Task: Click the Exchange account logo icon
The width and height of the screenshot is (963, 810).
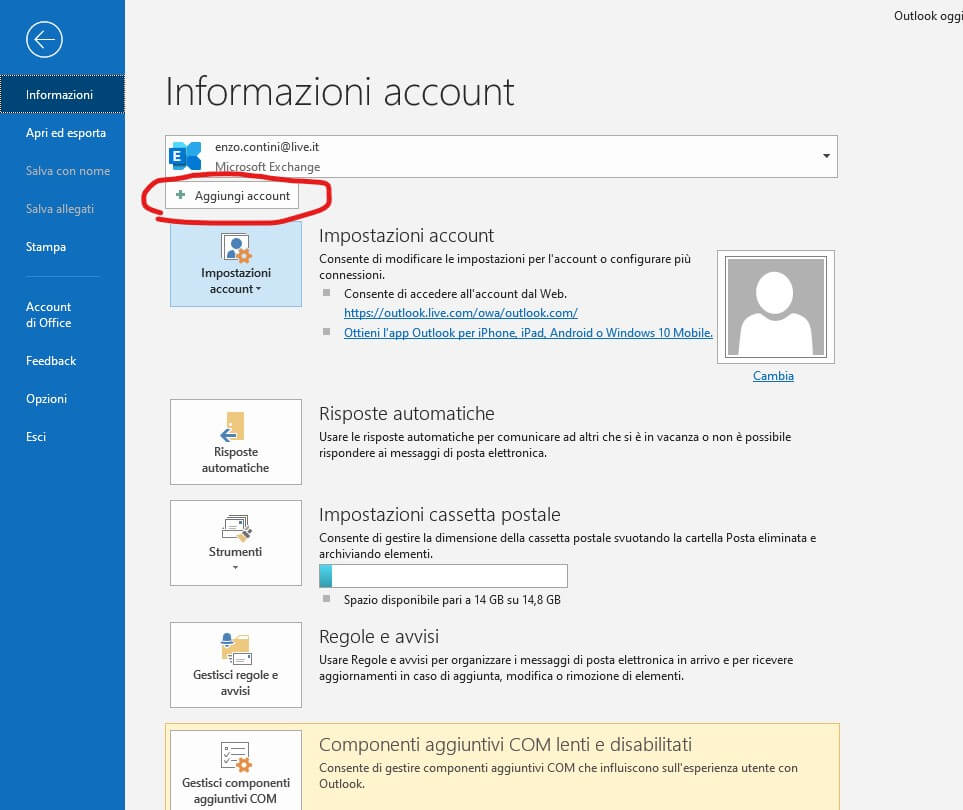Action: click(x=186, y=156)
